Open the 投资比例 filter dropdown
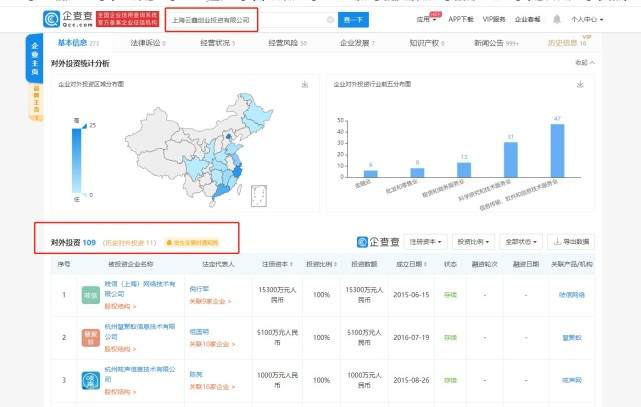641x407 pixels. (x=475, y=241)
